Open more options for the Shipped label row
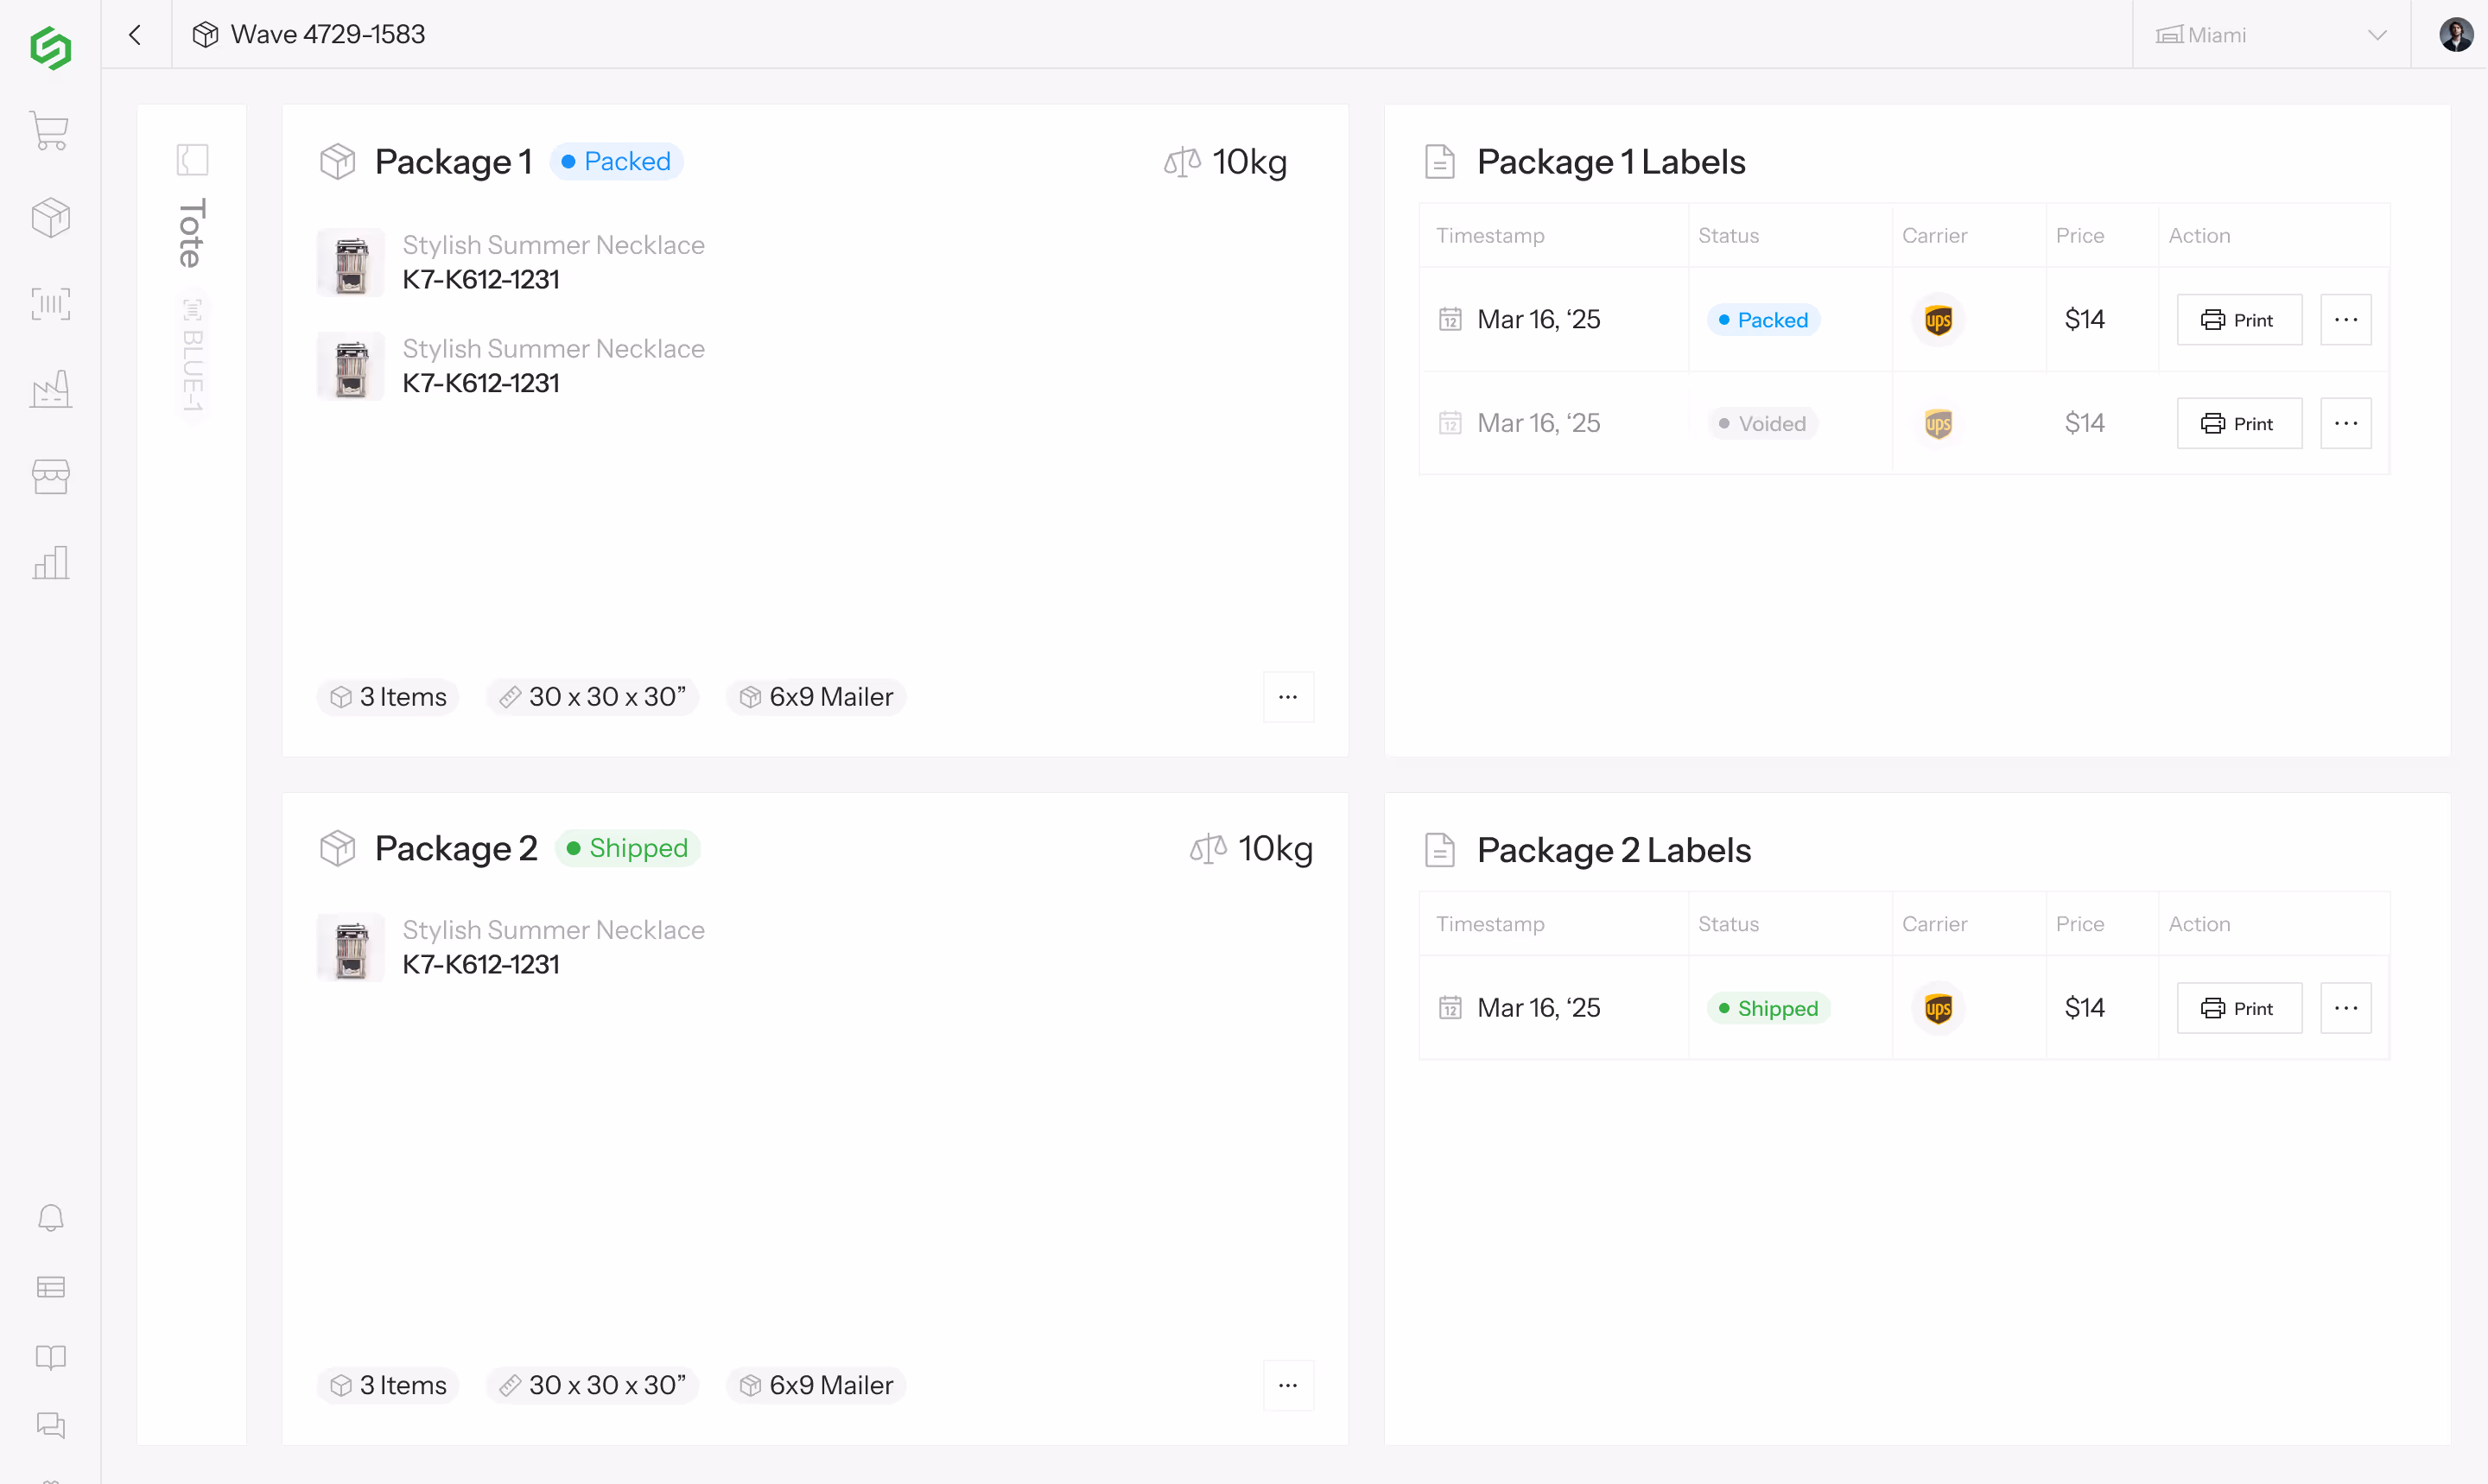The height and width of the screenshot is (1484, 2488). point(2346,1008)
